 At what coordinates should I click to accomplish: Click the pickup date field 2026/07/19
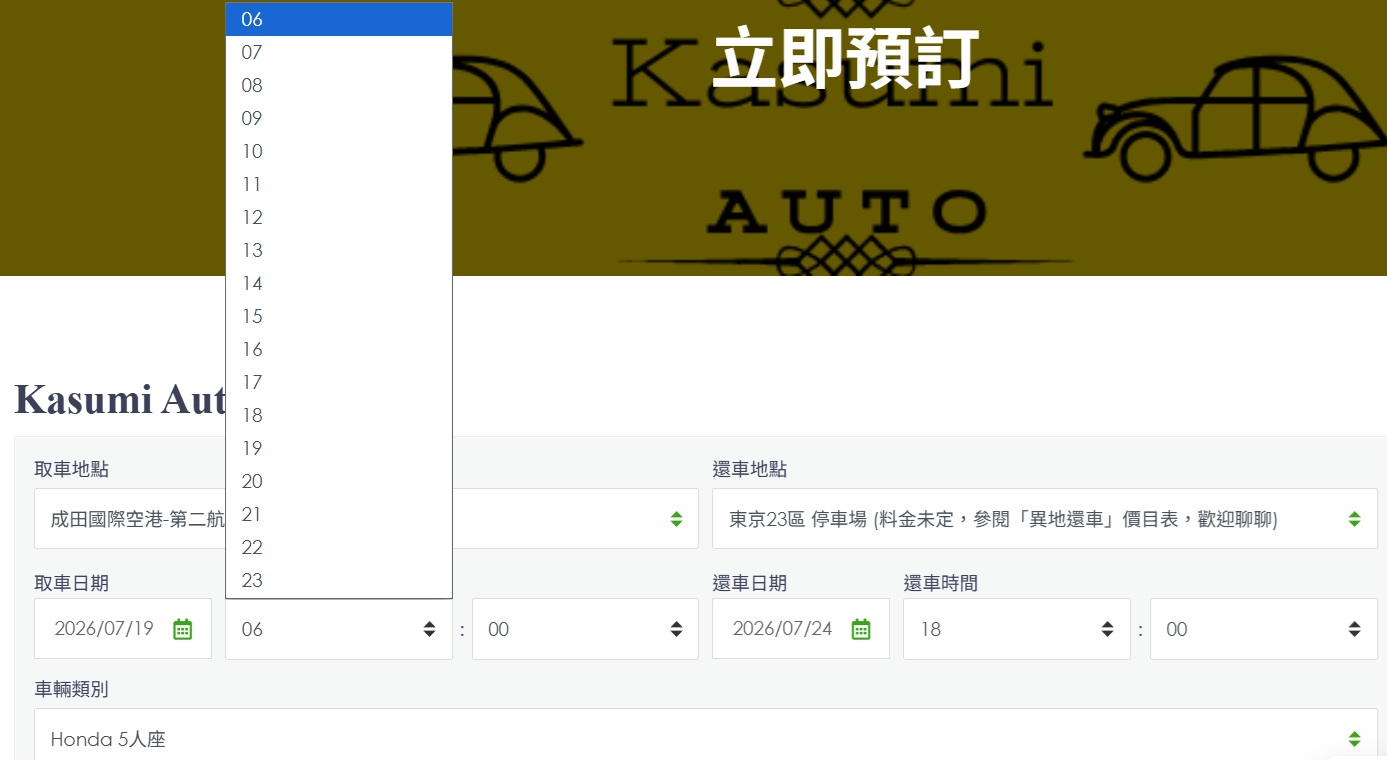[123, 629]
